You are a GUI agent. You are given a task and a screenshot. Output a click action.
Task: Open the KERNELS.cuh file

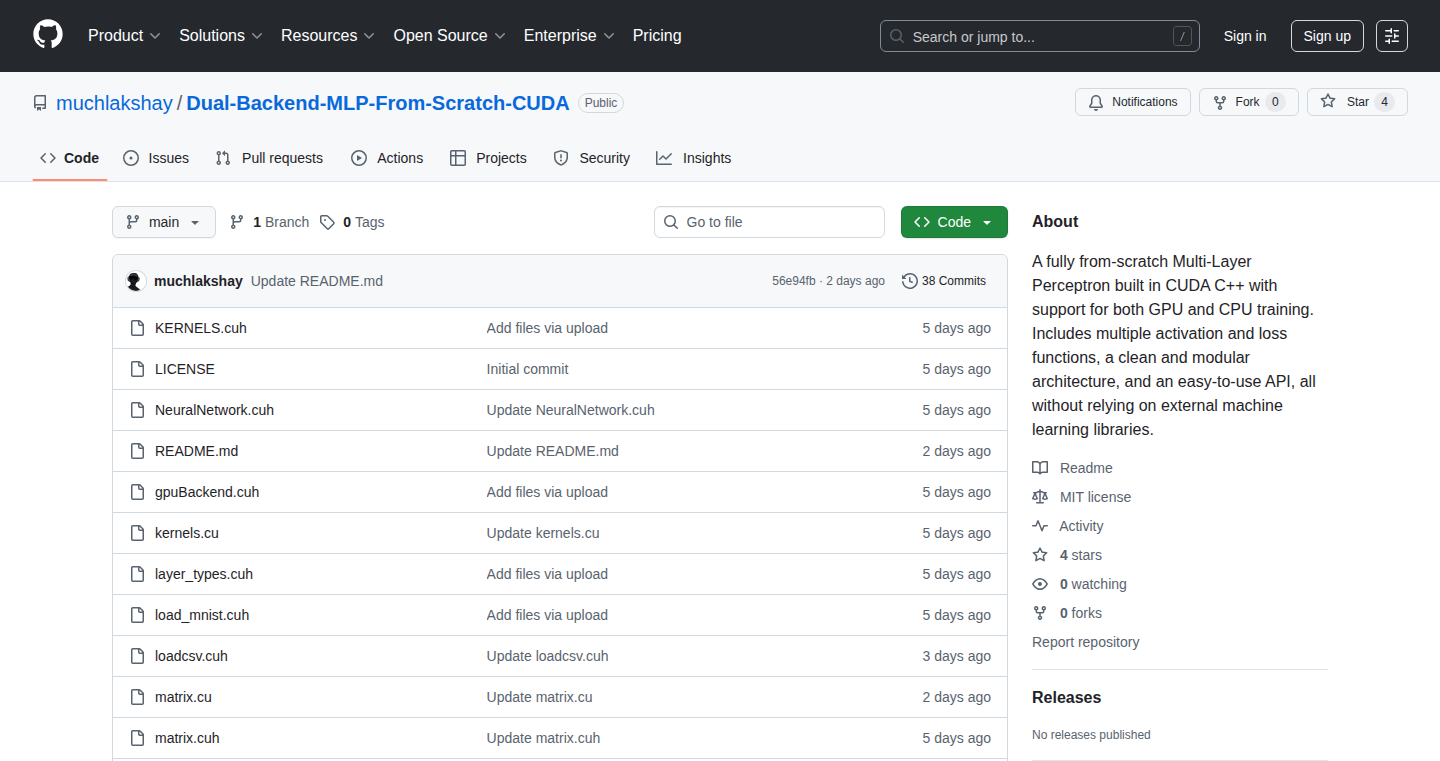pos(201,328)
